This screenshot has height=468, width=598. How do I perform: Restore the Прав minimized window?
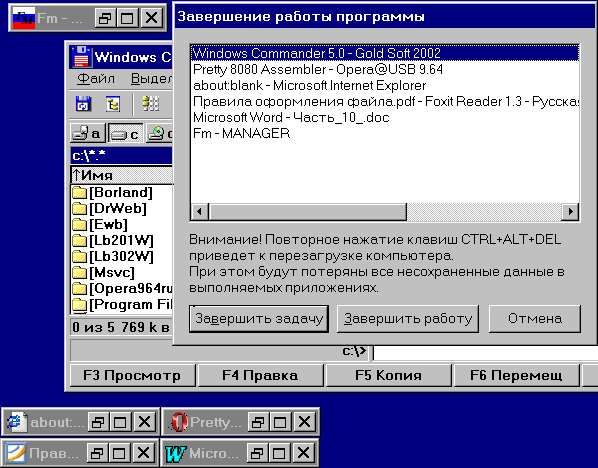tap(97, 453)
